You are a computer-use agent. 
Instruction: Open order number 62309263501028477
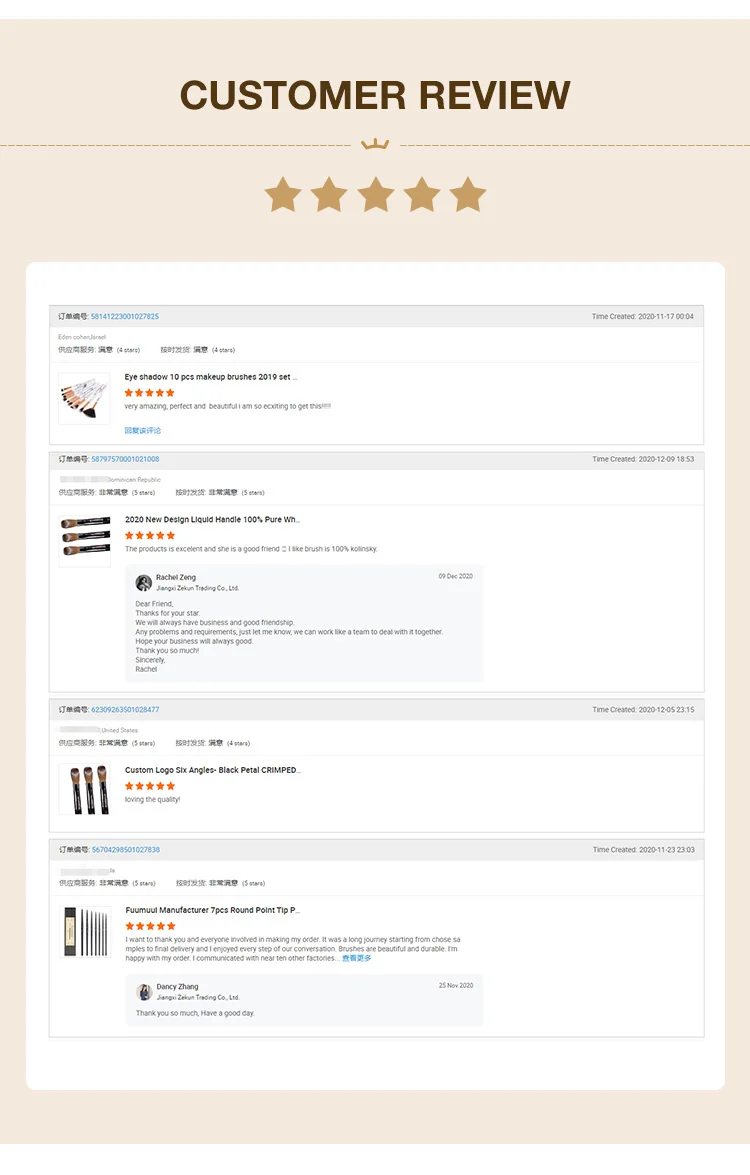125,710
